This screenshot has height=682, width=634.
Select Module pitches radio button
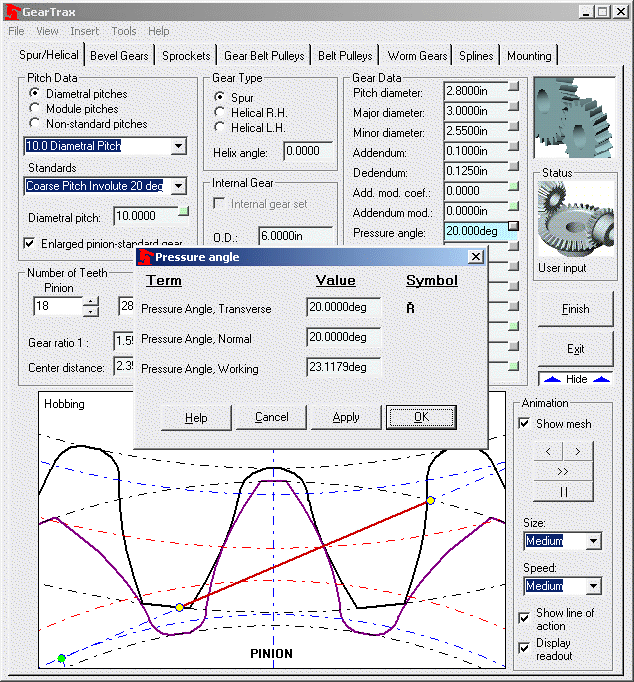[34, 108]
